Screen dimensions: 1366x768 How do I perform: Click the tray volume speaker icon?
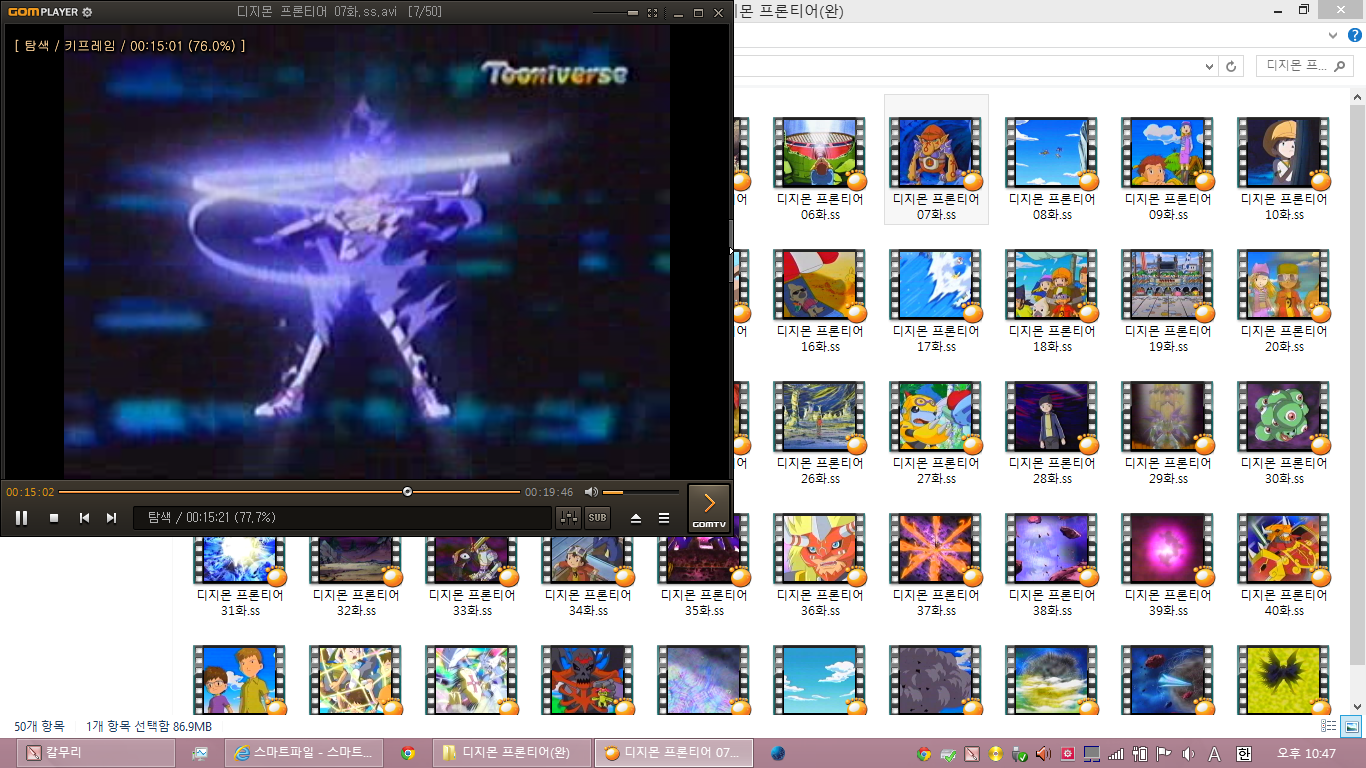pos(1188,753)
